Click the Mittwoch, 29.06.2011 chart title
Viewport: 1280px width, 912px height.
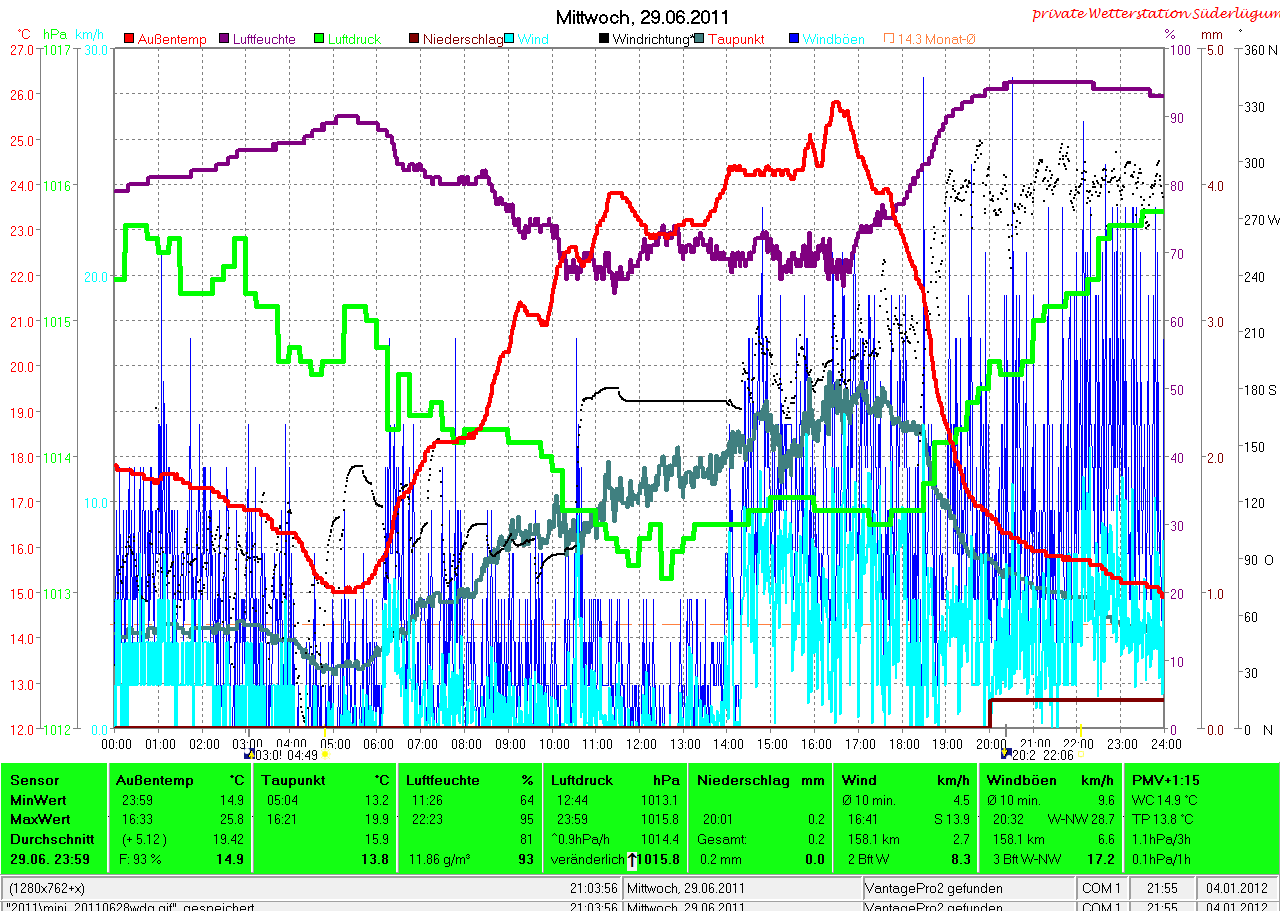pos(642,17)
